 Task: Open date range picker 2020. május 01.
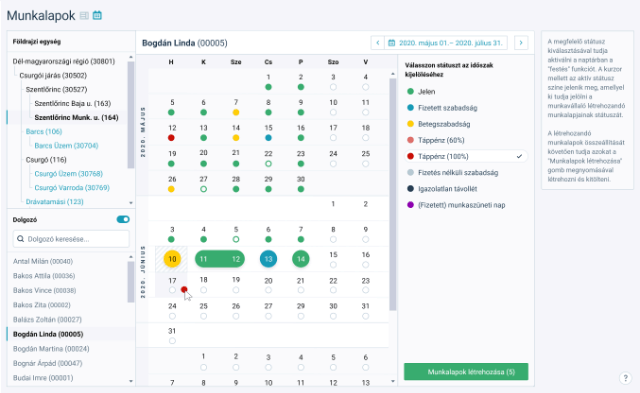[446, 43]
